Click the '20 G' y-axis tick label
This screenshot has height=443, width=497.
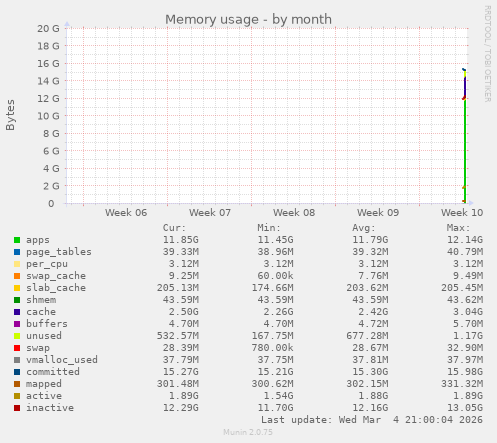pyautogui.click(x=48, y=29)
